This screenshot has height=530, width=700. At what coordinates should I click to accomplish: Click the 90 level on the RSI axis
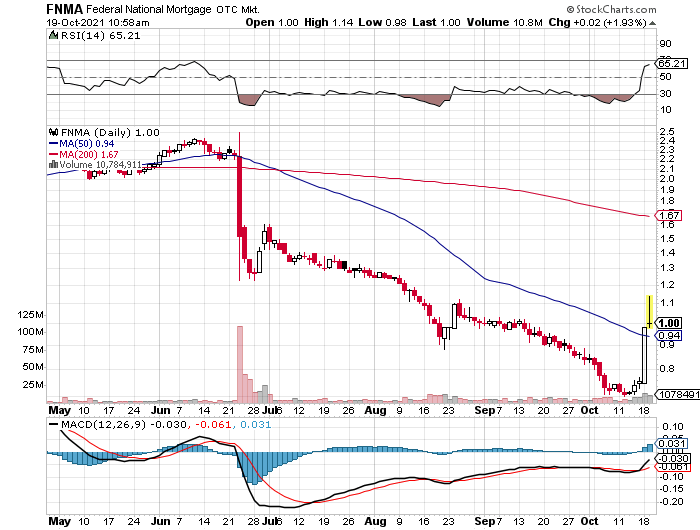click(665, 44)
